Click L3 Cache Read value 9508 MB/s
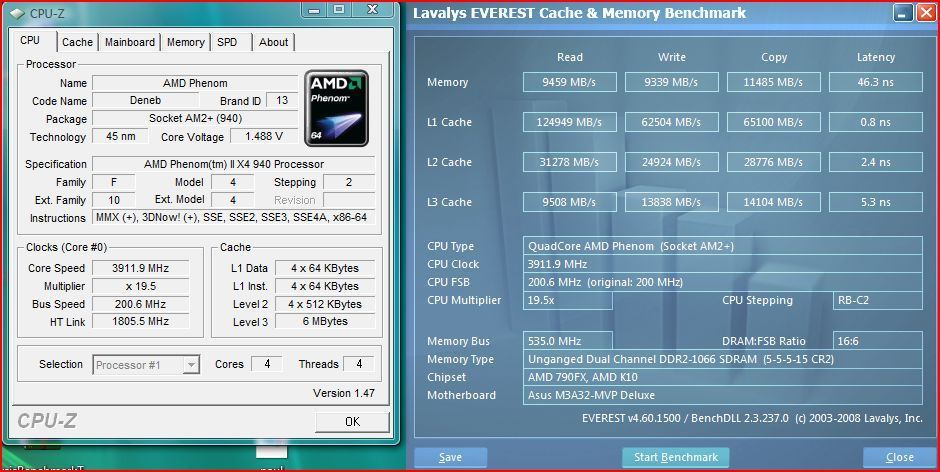Viewport: 940px width, 472px height. coord(570,202)
